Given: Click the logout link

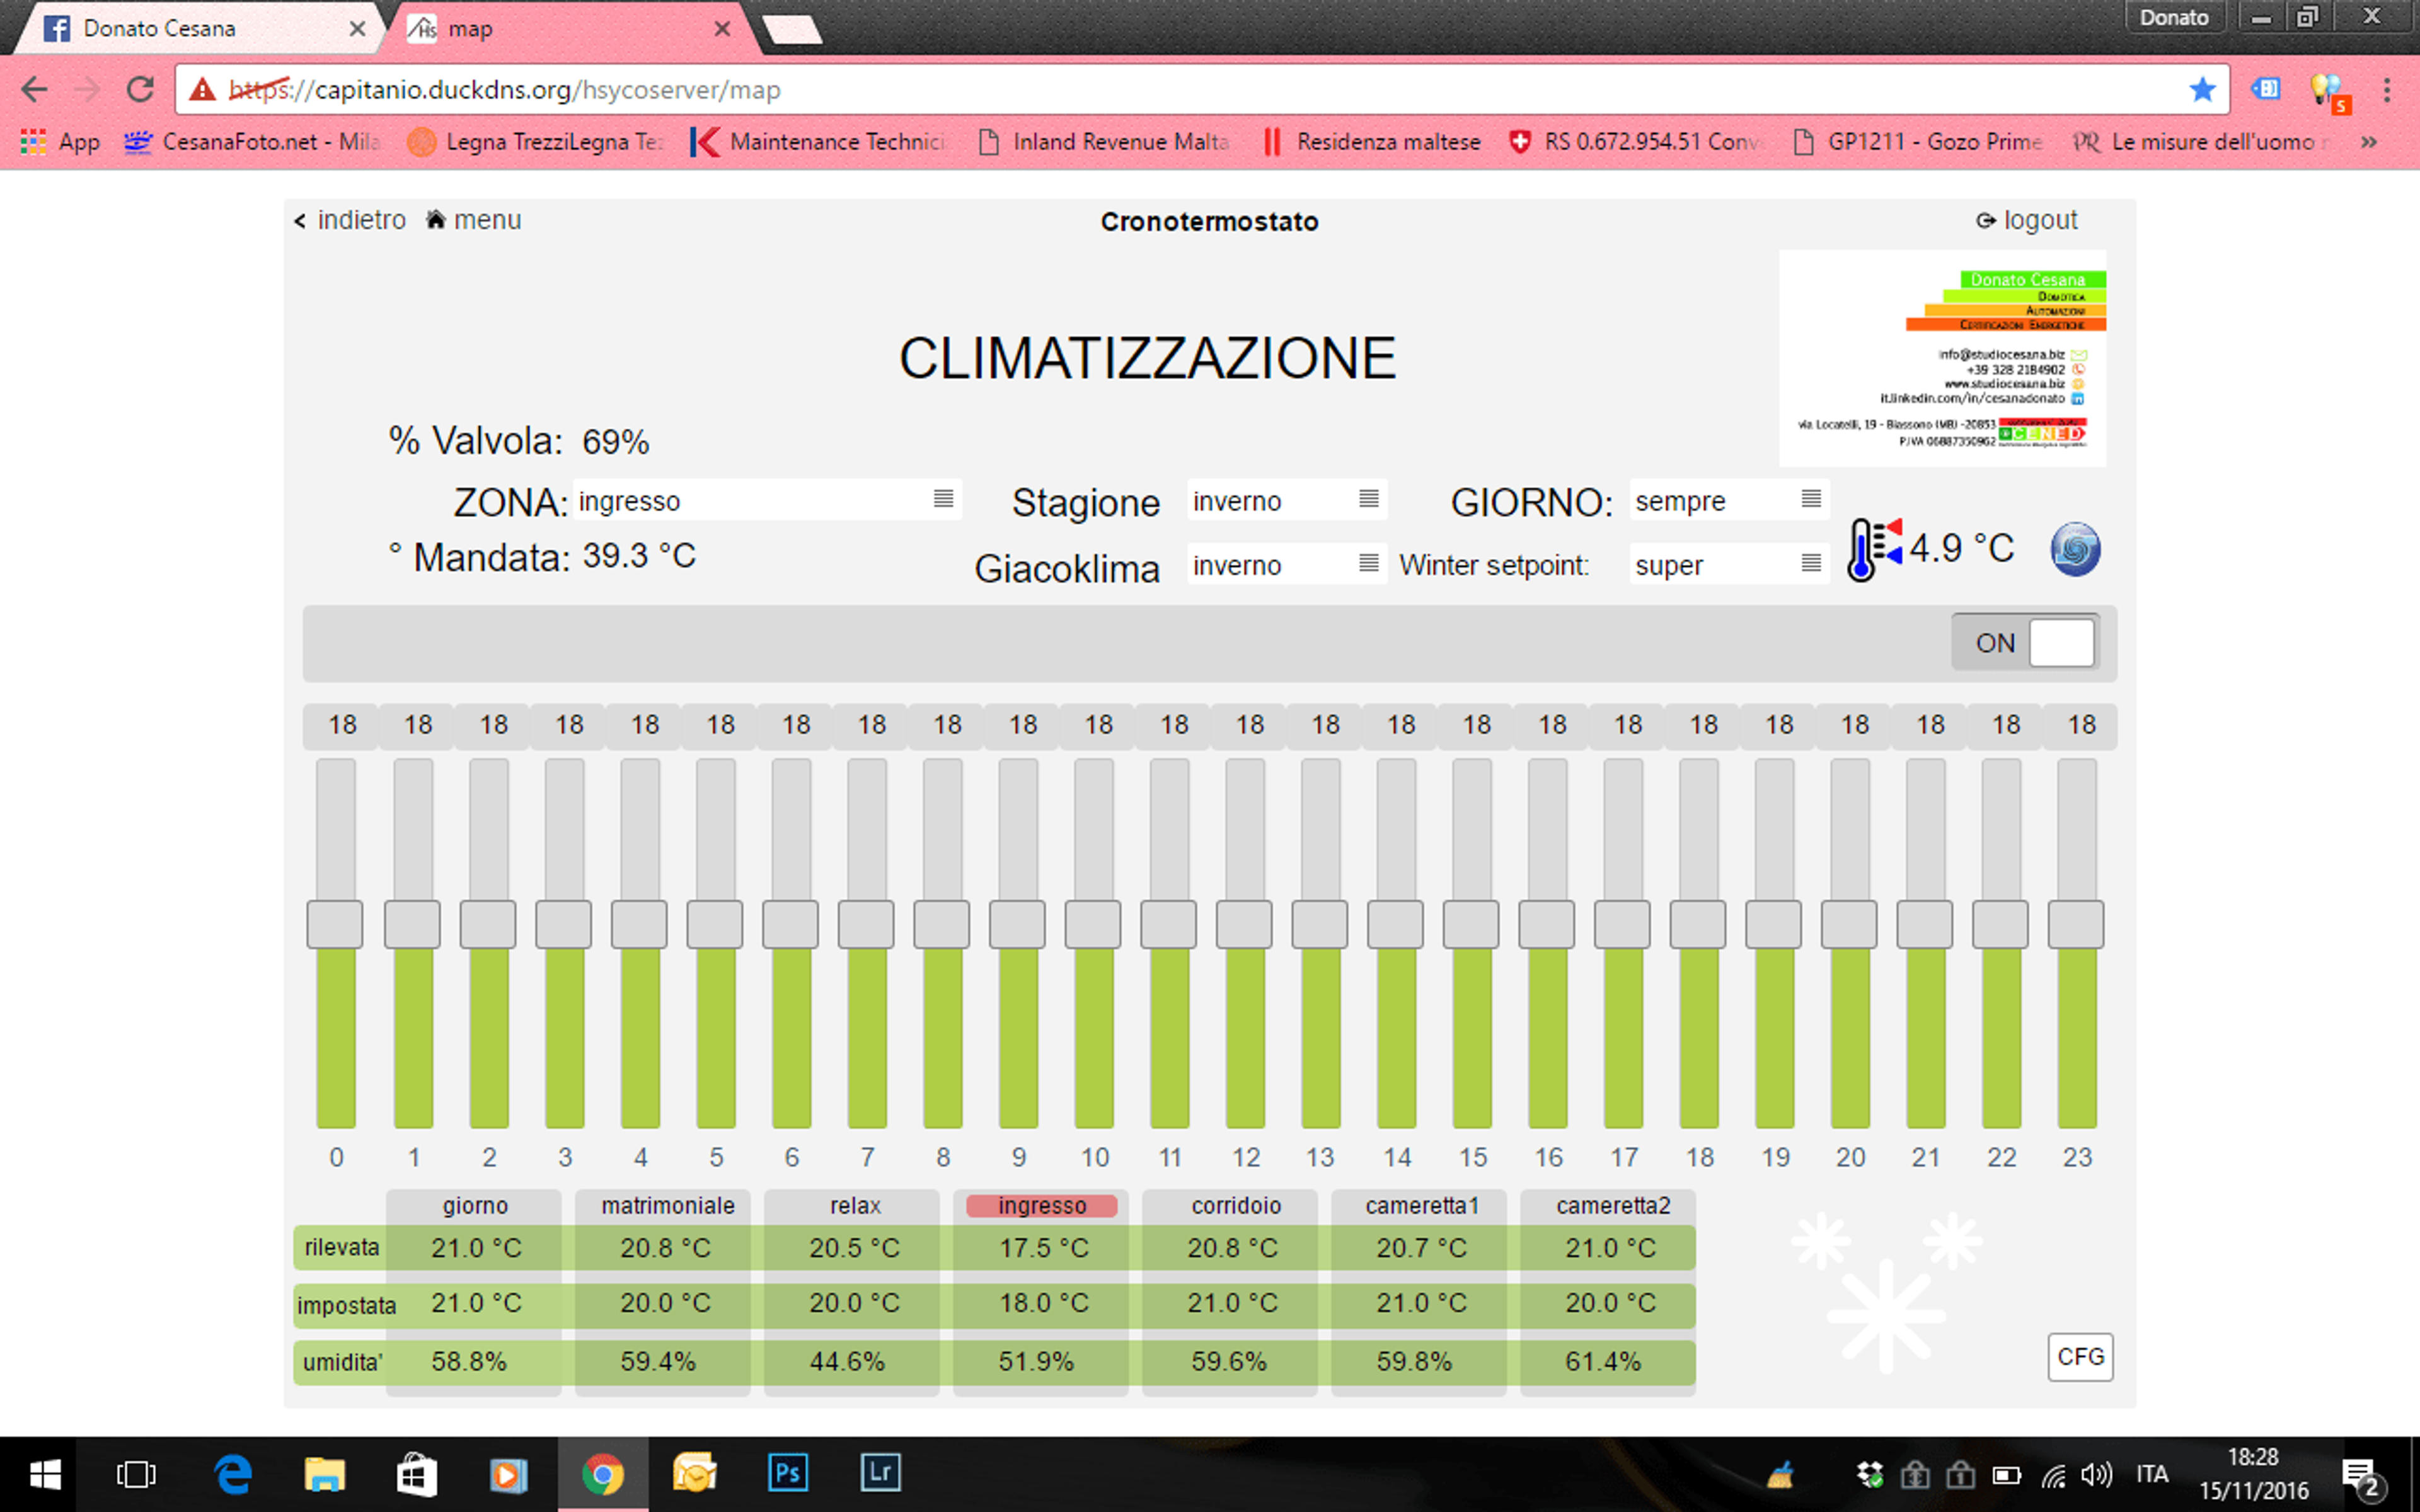Looking at the screenshot, I should [x=2027, y=220].
